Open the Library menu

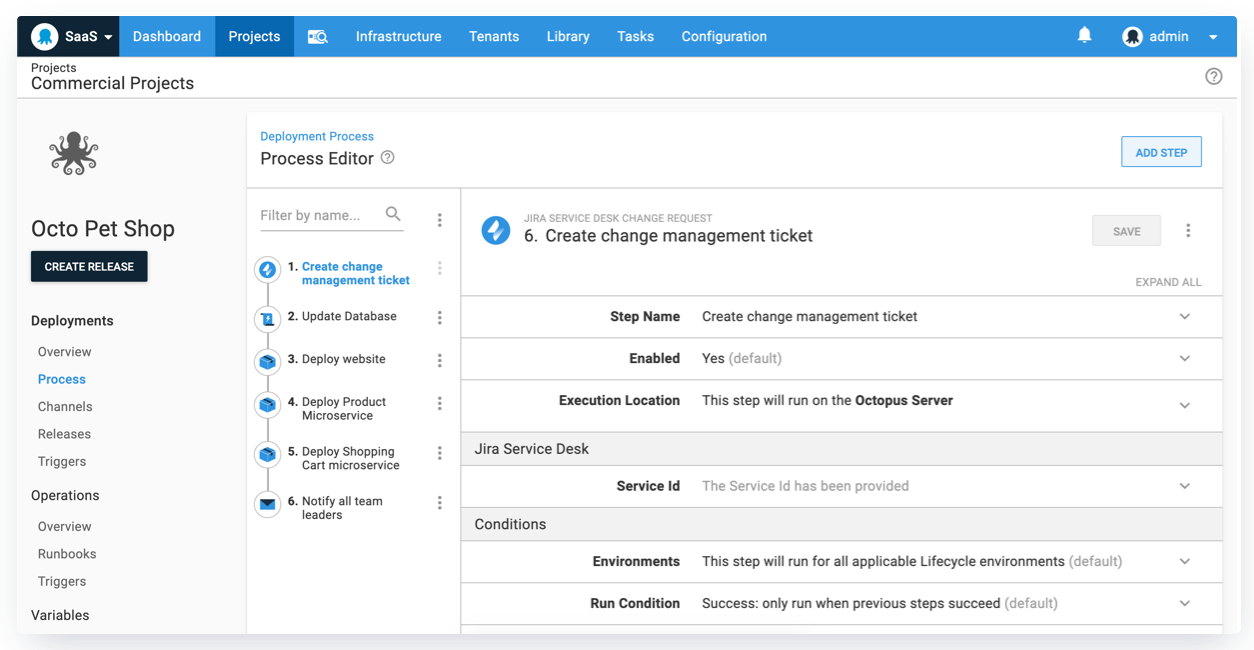click(x=568, y=36)
